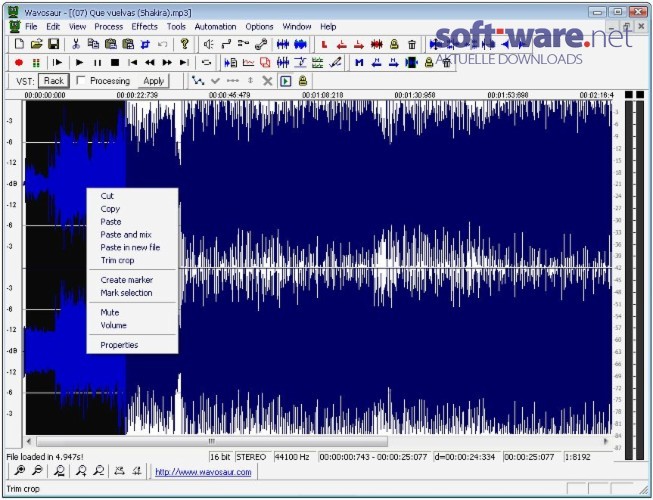Open the File menu
653x500 pixels.
(31, 27)
